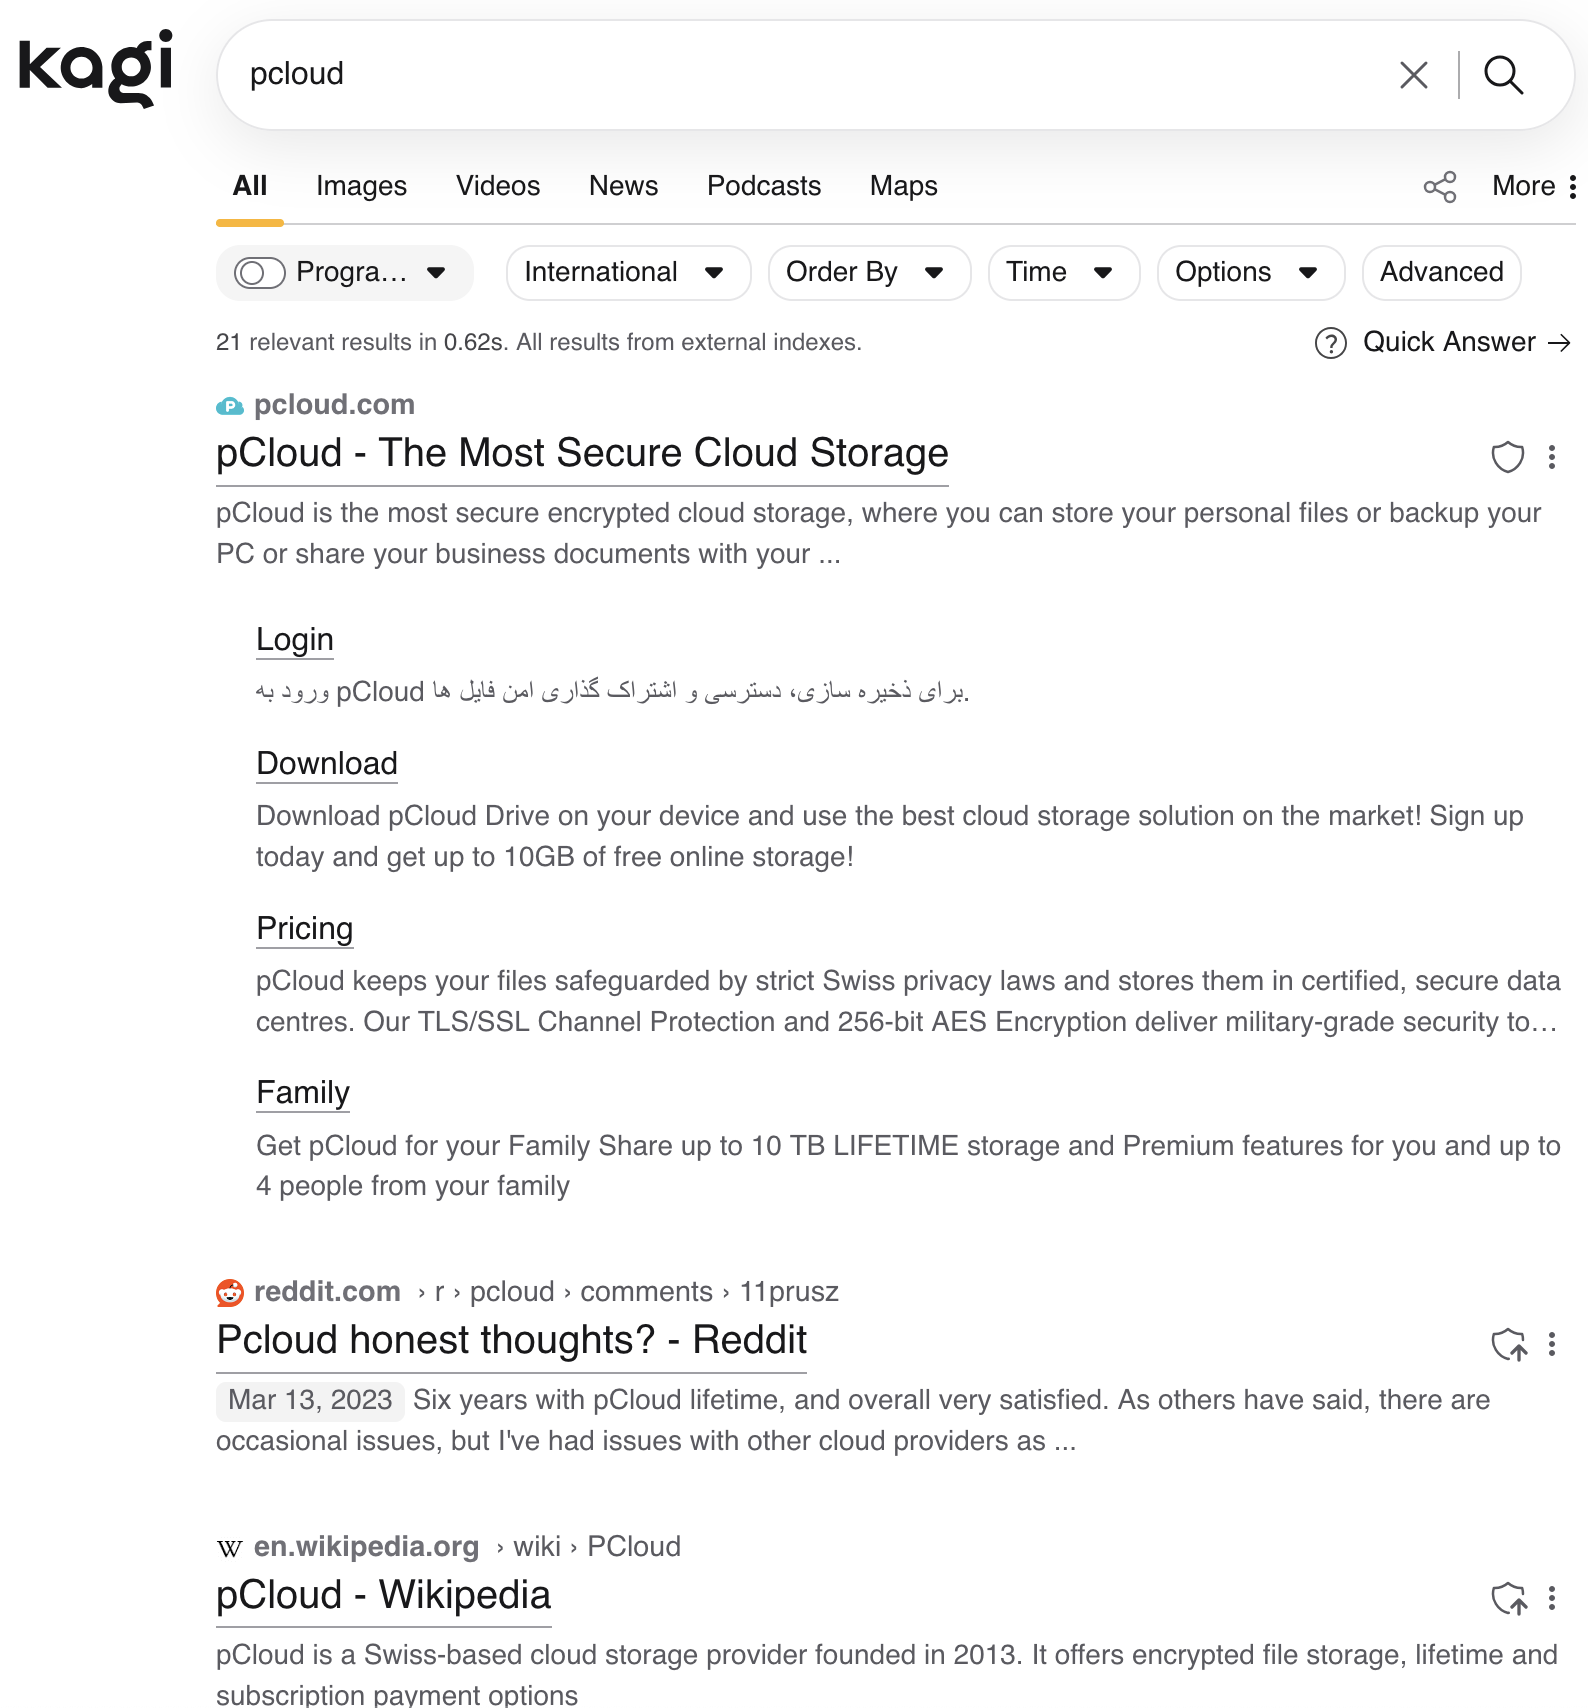The image size is (1588, 1708).
Task: Expand the International region dropdown
Action: point(628,273)
